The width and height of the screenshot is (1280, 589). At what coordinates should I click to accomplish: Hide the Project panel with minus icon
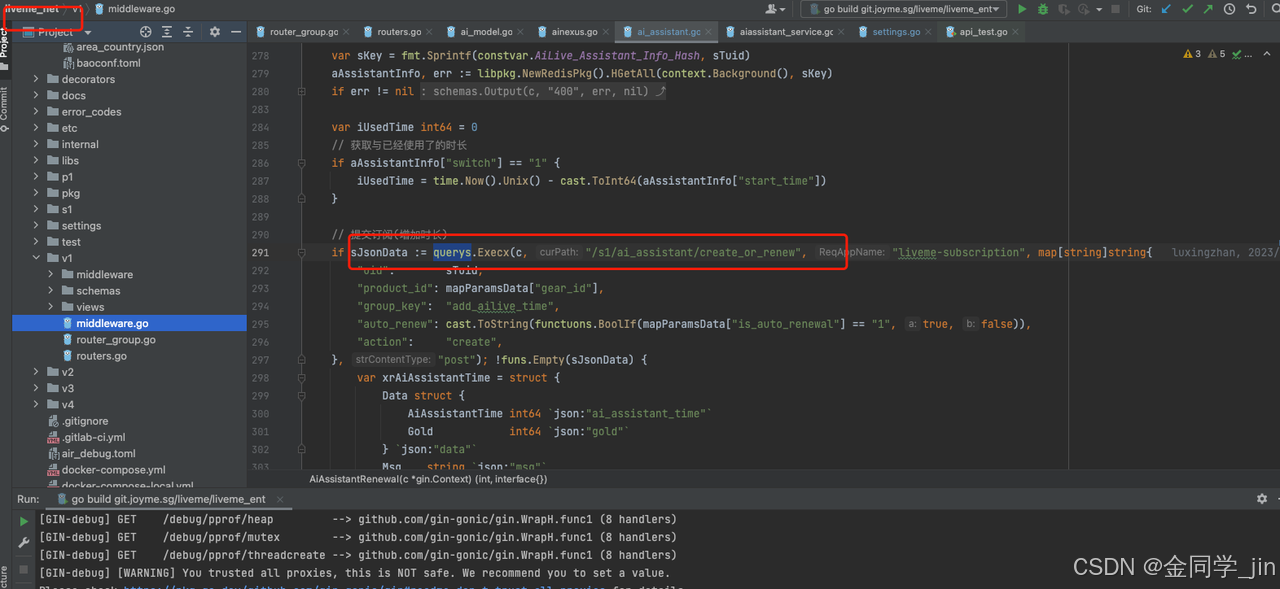point(236,32)
